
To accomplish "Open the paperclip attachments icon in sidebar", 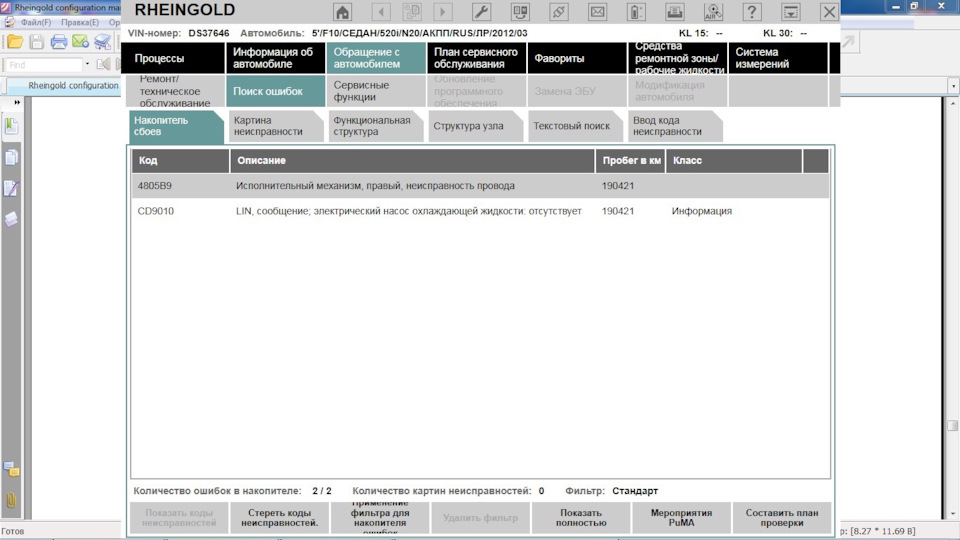I will (11, 500).
